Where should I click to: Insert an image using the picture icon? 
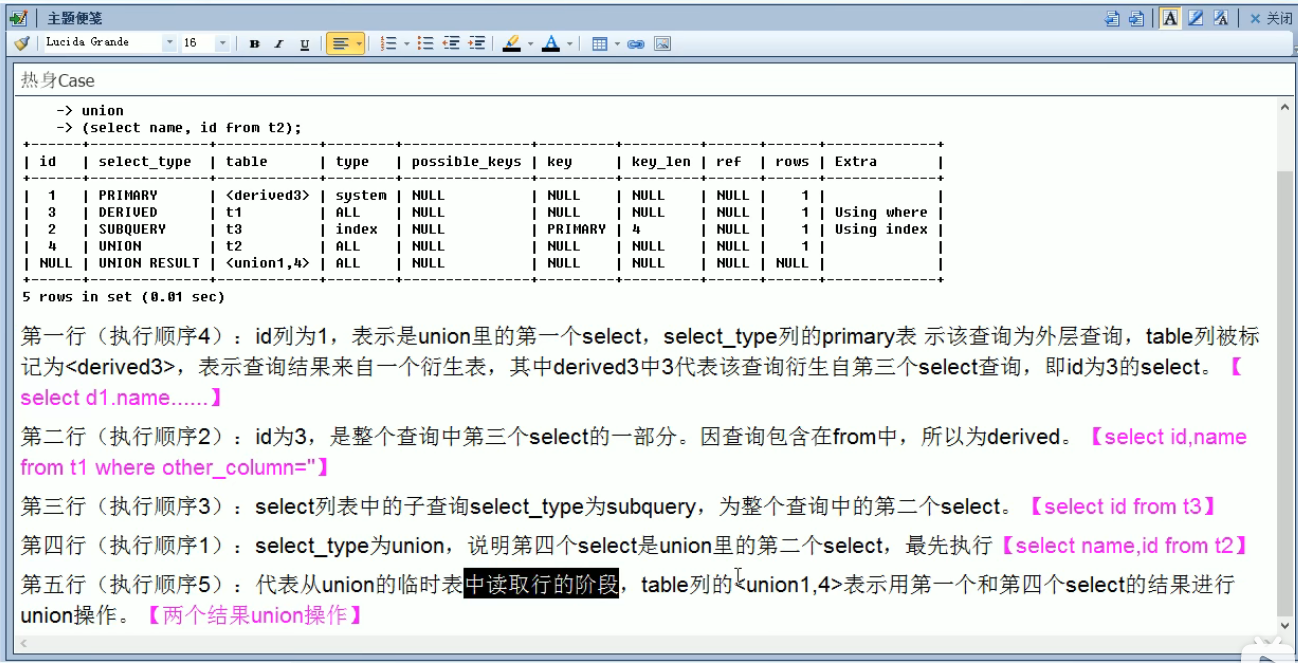pyautogui.click(x=662, y=43)
